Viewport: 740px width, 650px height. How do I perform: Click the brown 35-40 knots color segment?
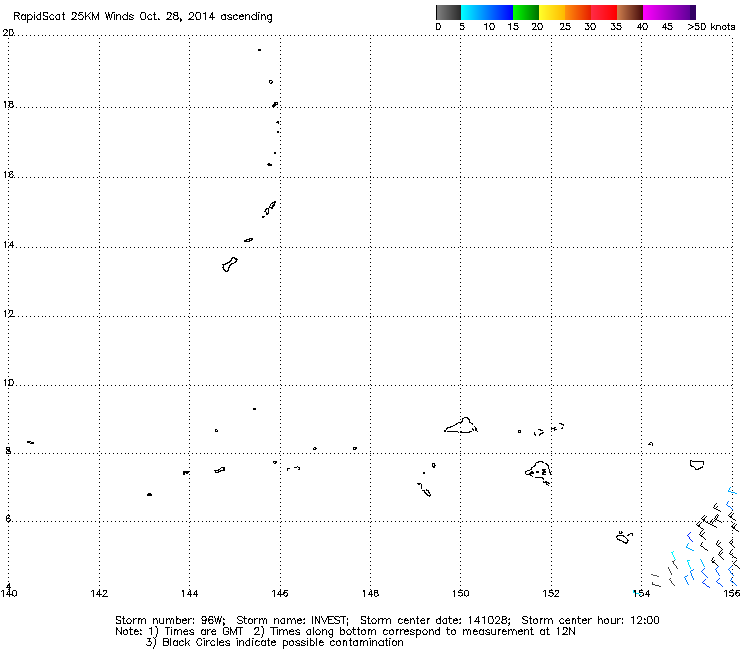[x=630, y=12]
